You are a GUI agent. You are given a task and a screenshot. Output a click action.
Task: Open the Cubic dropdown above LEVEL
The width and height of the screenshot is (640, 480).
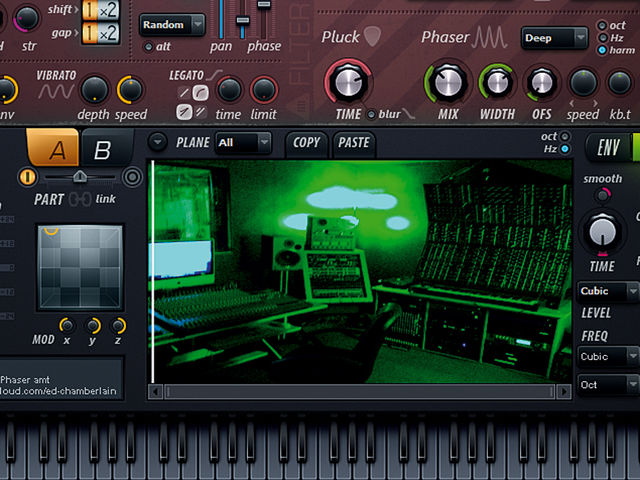(609, 291)
